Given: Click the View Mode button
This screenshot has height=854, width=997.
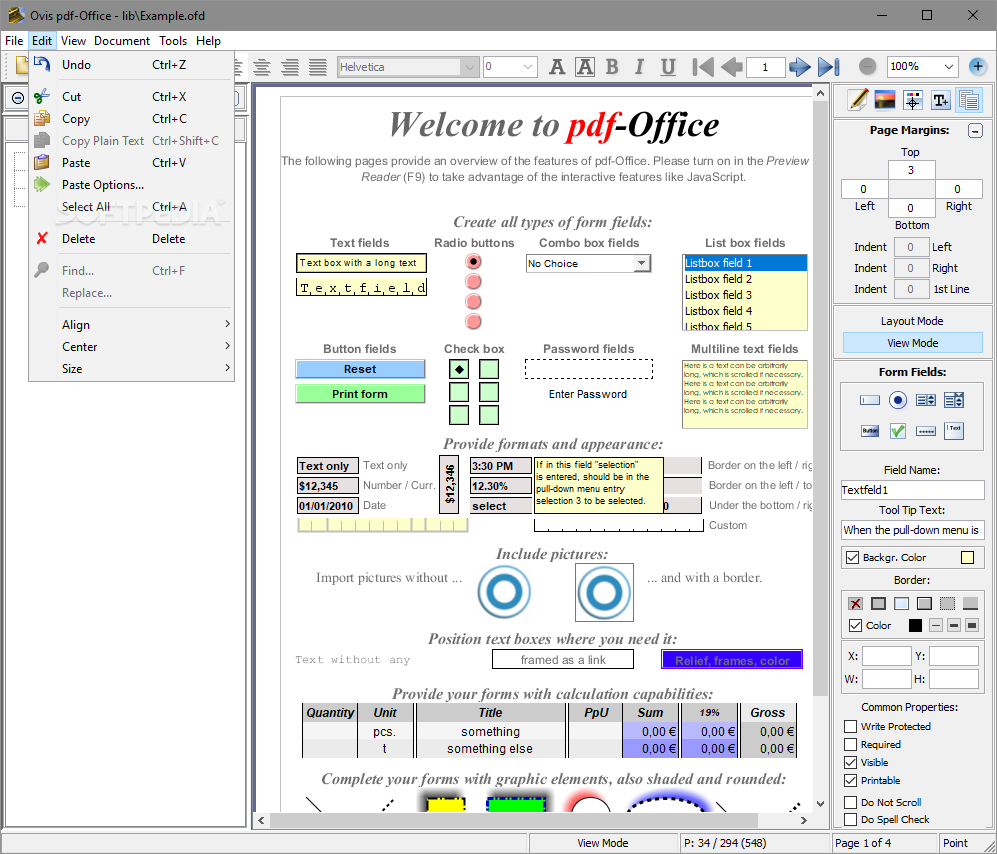Looking at the screenshot, I should pyautogui.click(x=912, y=343).
